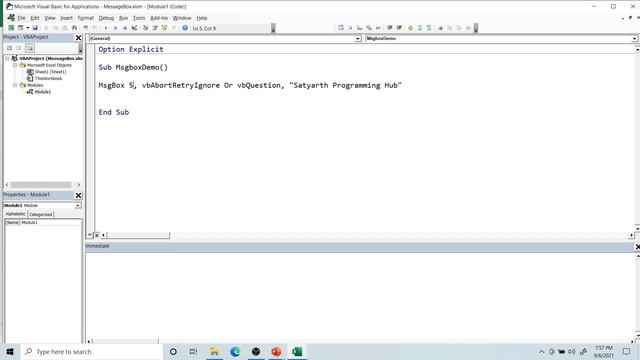The height and width of the screenshot is (360, 640).
Task: Toggle breakpoint using the hand icon
Action: pos(410,28)
